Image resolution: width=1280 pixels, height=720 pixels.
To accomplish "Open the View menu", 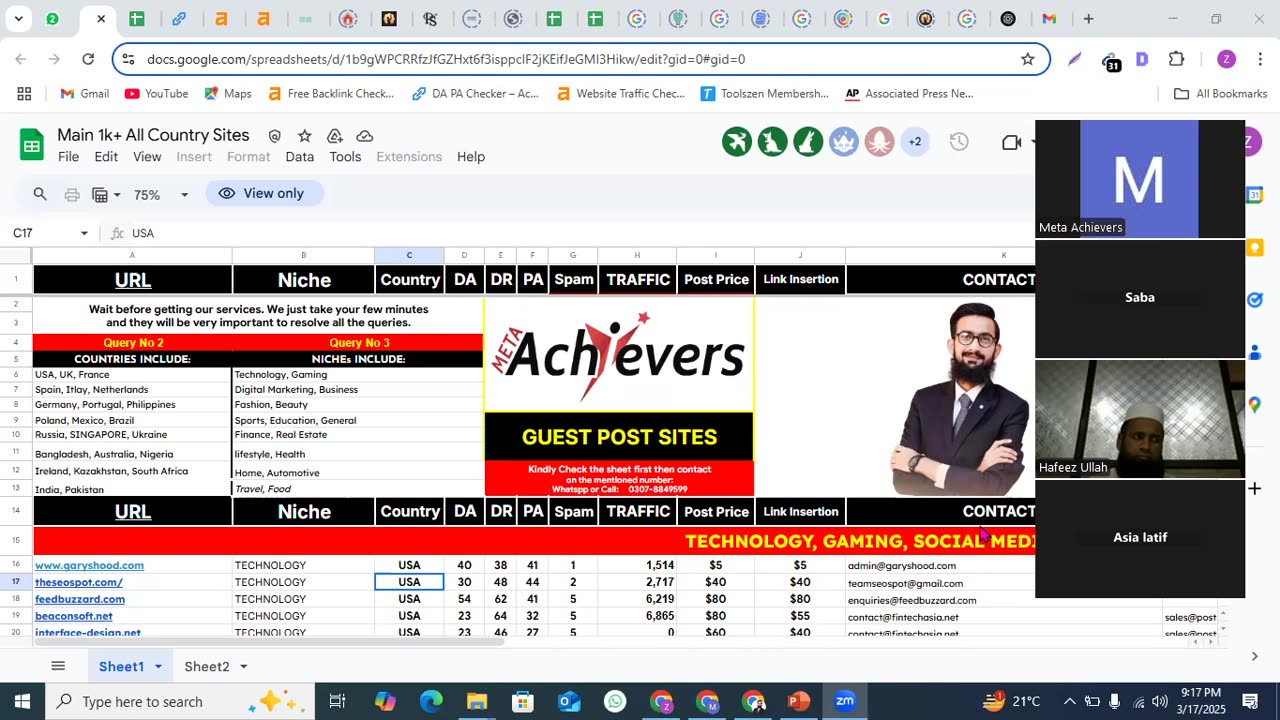I will click(x=147, y=157).
